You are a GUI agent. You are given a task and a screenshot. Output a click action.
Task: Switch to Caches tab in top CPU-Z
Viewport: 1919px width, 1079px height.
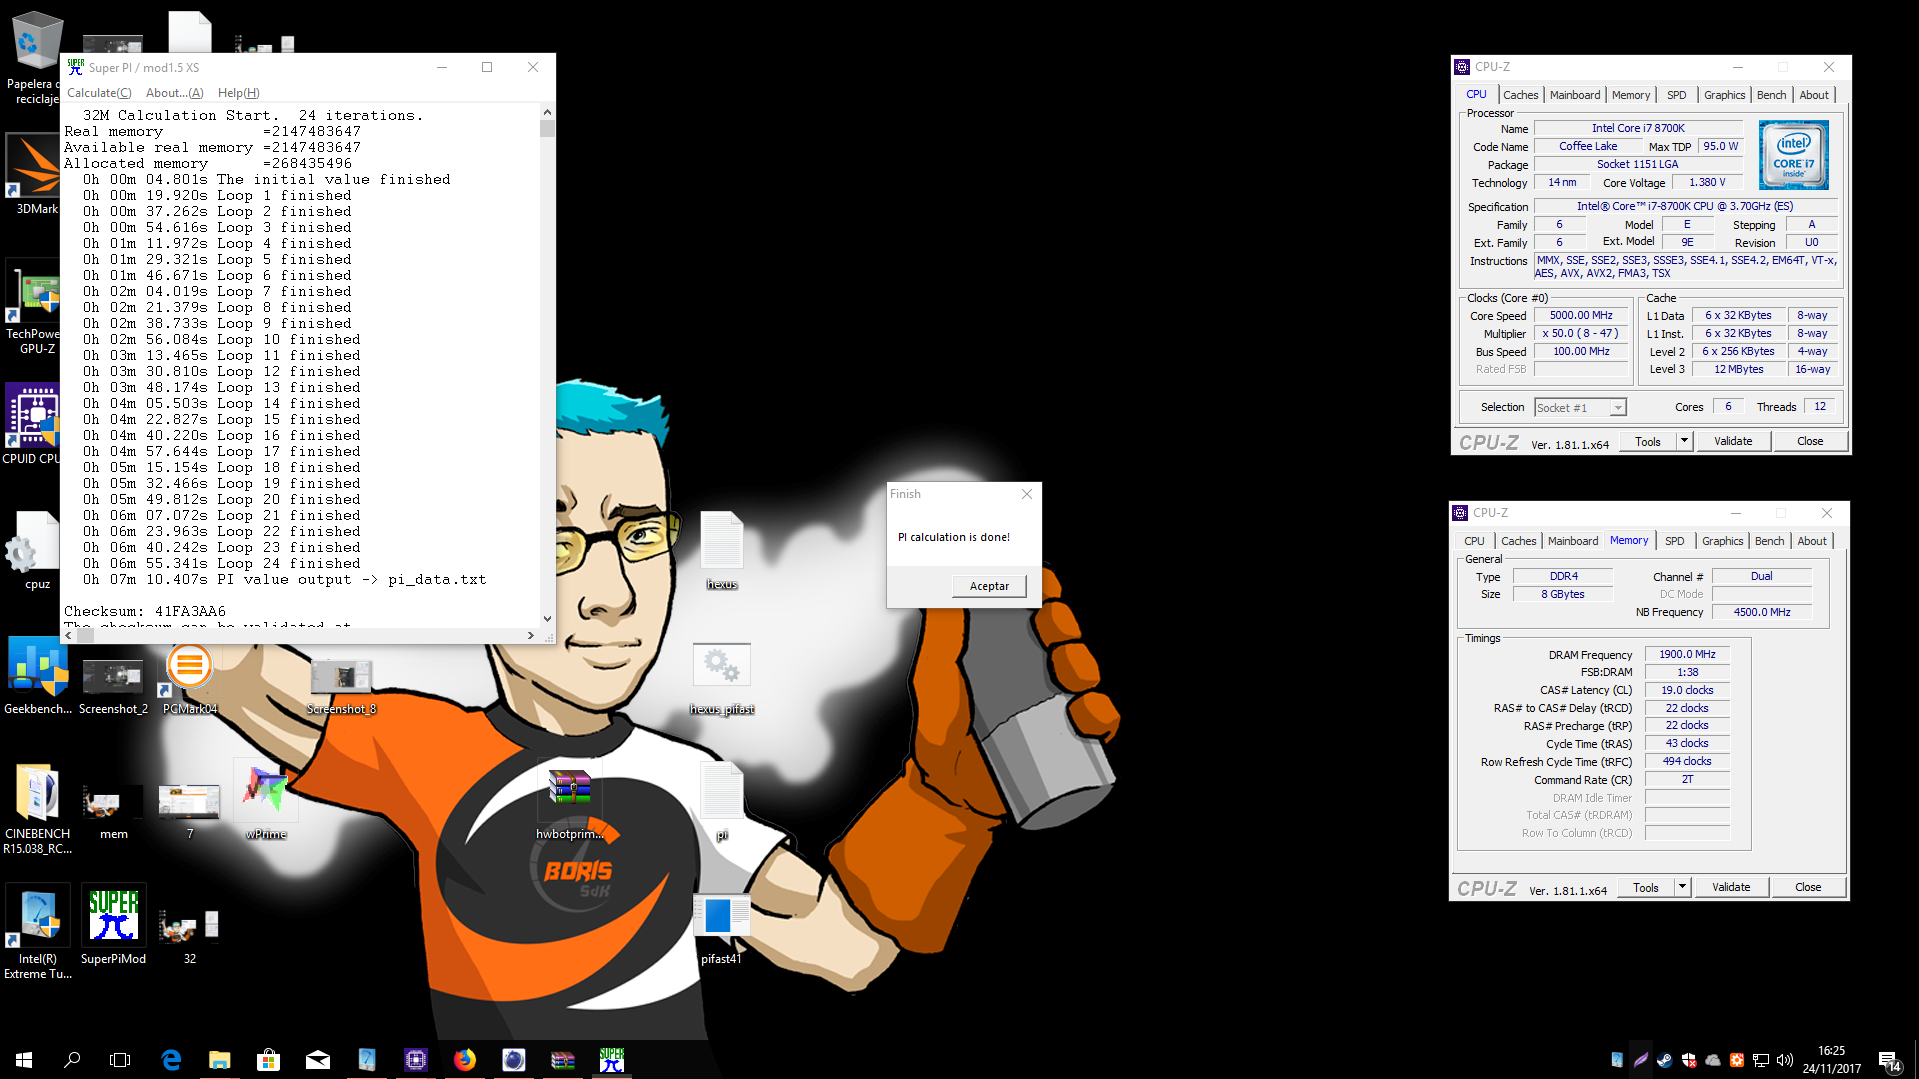(1520, 95)
